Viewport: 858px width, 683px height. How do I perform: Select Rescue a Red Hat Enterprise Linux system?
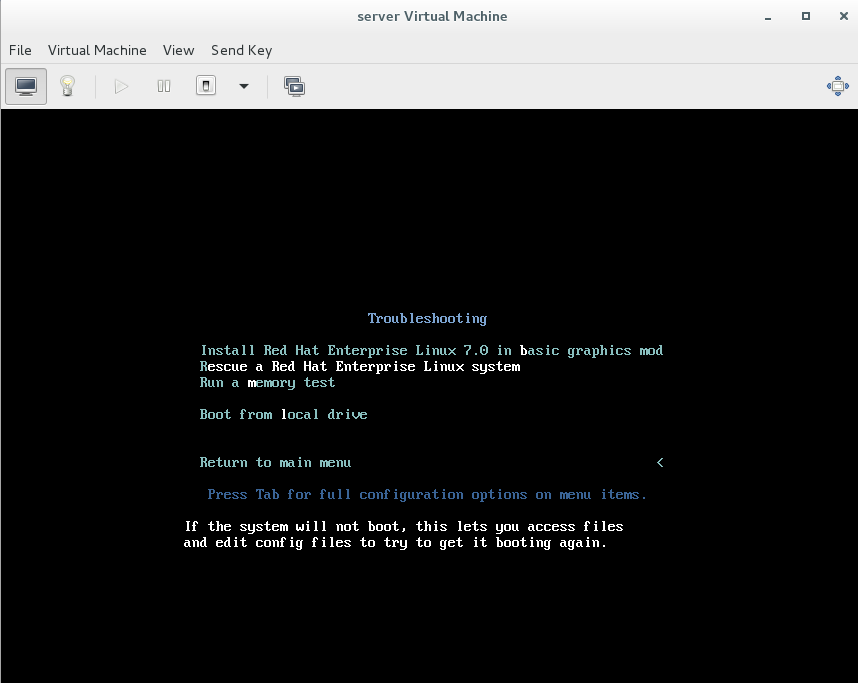tap(360, 367)
